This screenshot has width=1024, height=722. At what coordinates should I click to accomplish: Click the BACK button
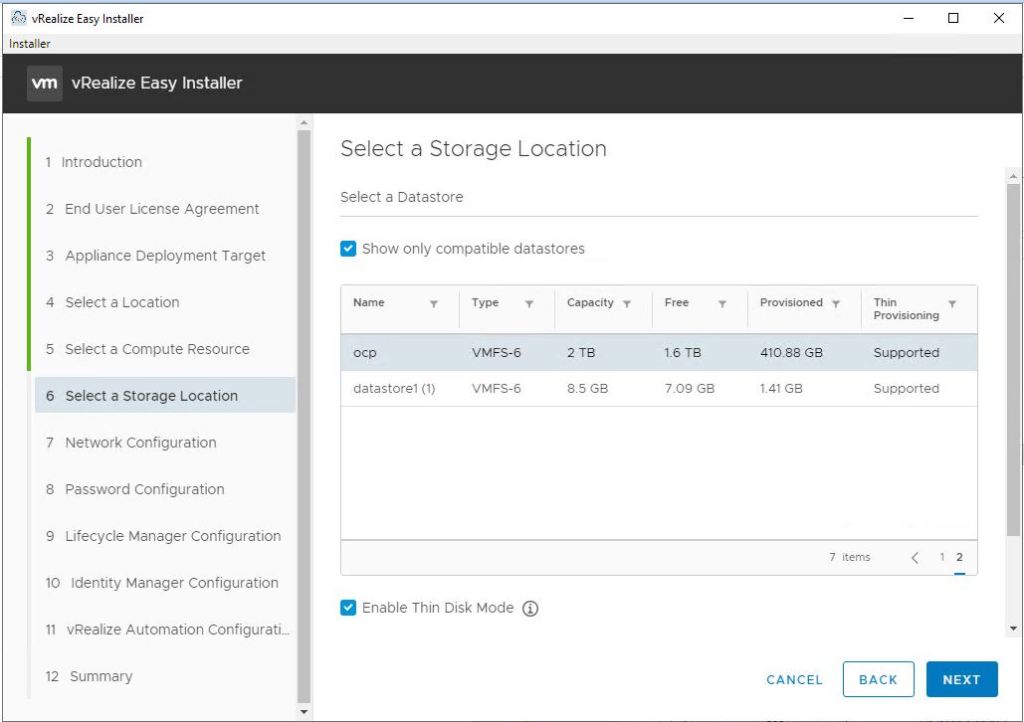coord(877,680)
